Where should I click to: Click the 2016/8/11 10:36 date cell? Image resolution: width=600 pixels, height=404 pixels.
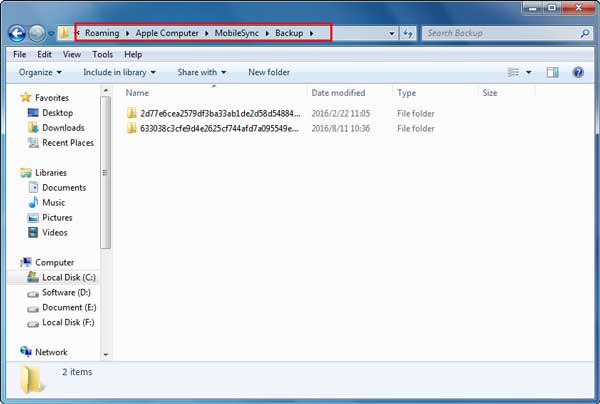point(341,129)
